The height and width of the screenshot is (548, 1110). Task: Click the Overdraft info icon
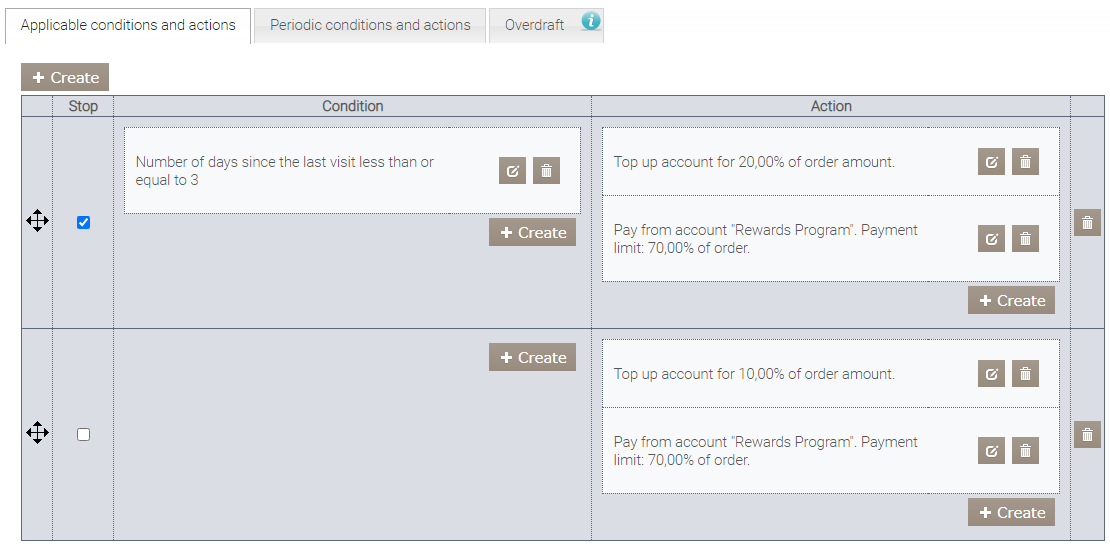[591, 21]
